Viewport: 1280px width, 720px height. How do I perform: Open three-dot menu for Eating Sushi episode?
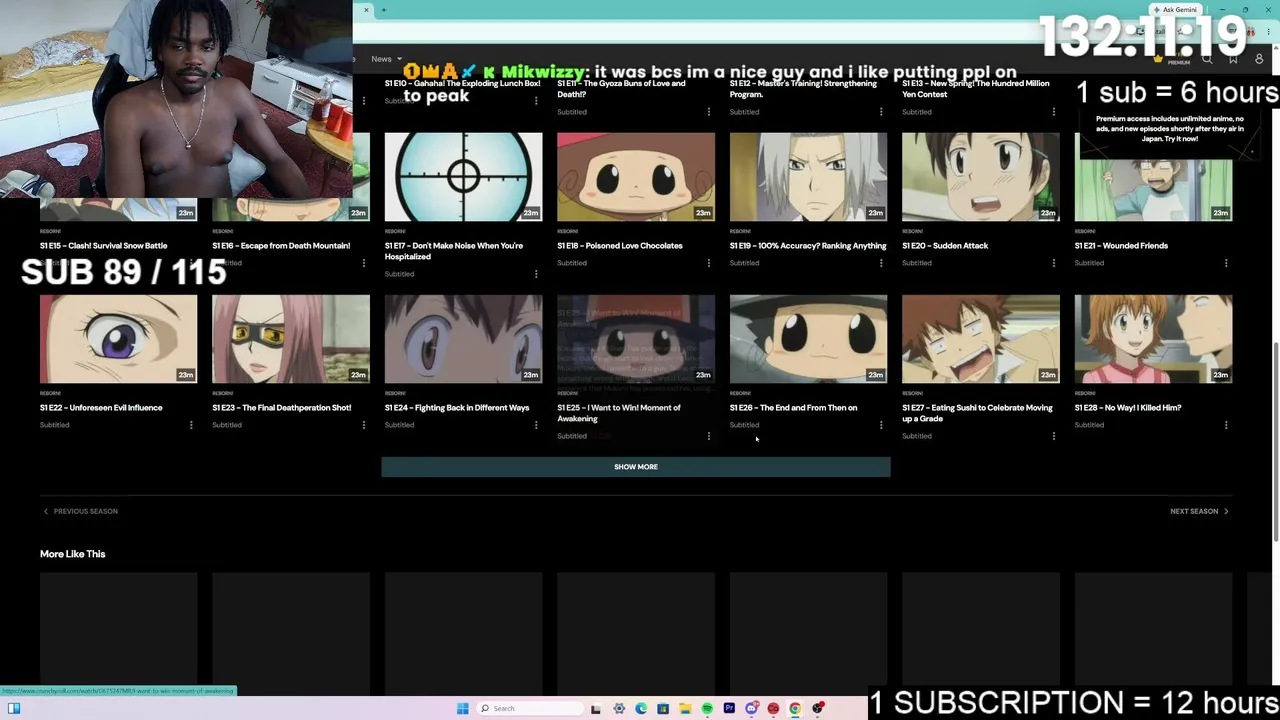point(1054,436)
